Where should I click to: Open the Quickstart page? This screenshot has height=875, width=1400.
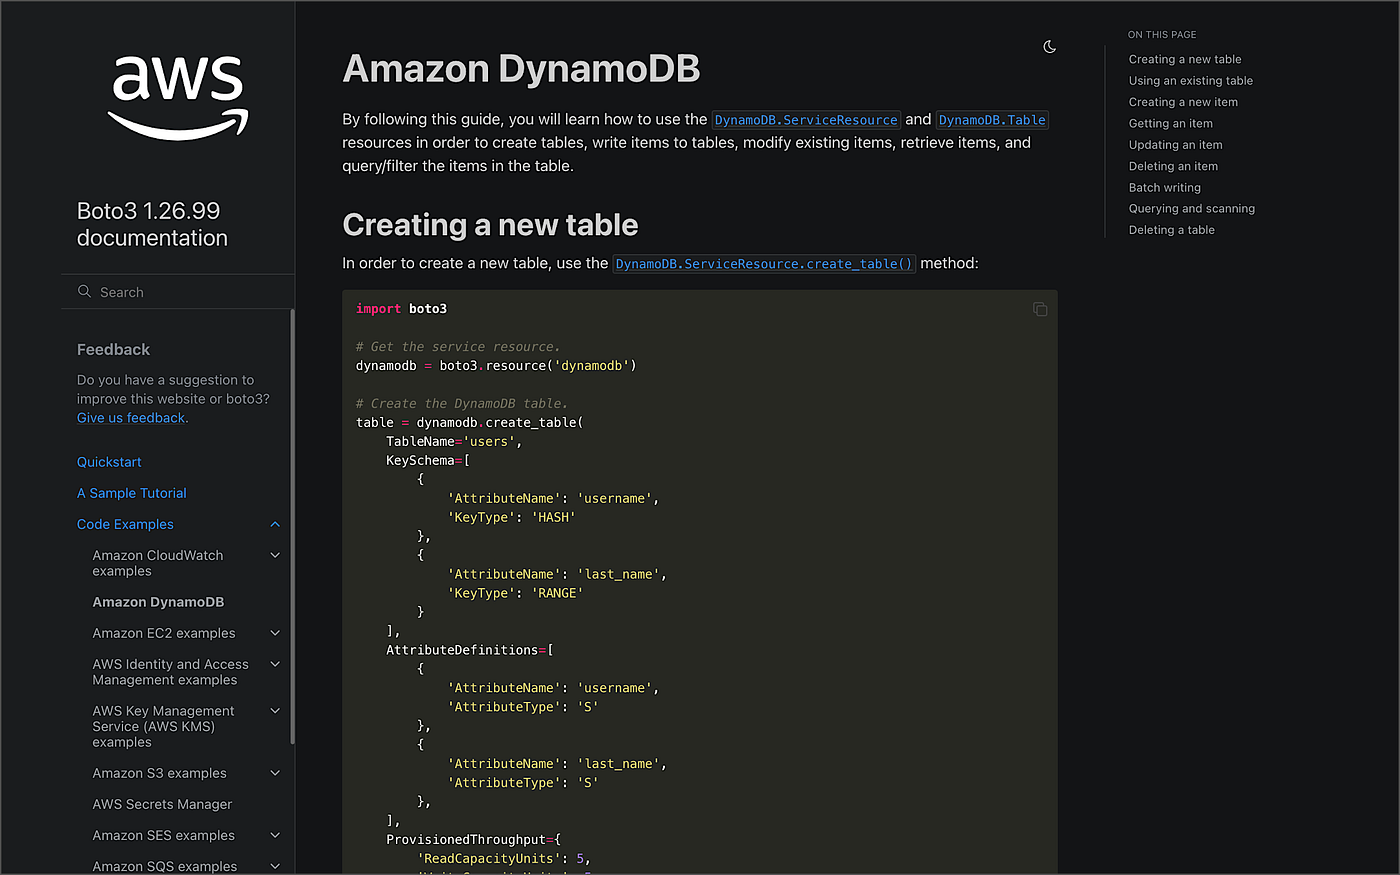[109, 462]
